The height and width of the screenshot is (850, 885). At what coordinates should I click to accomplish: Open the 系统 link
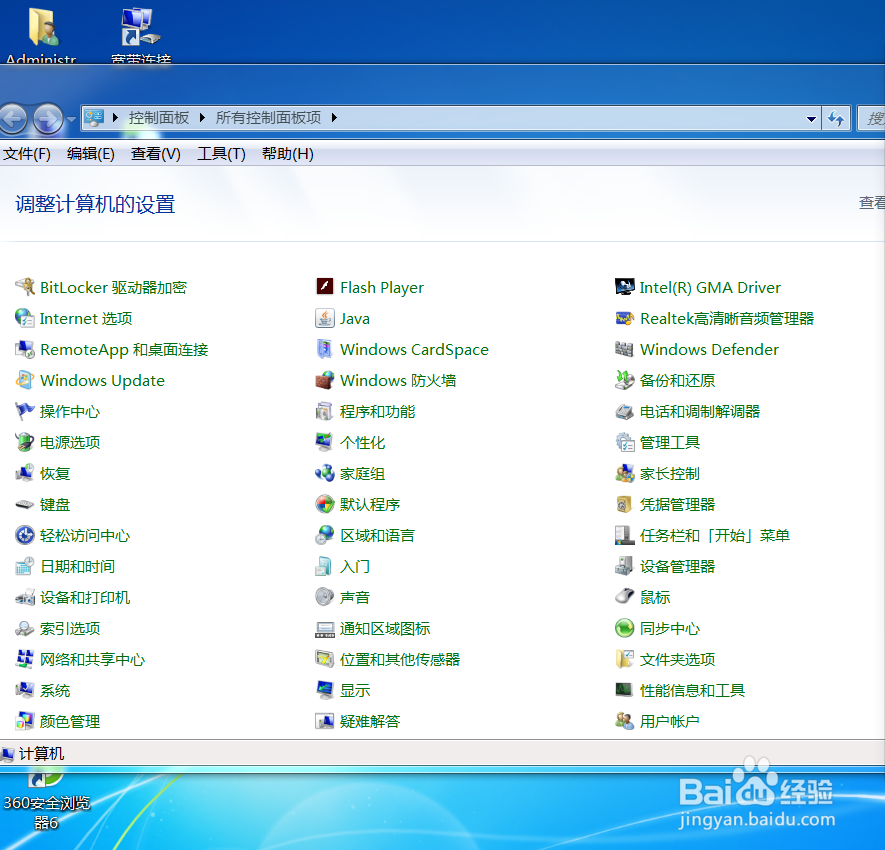[55, 690]
